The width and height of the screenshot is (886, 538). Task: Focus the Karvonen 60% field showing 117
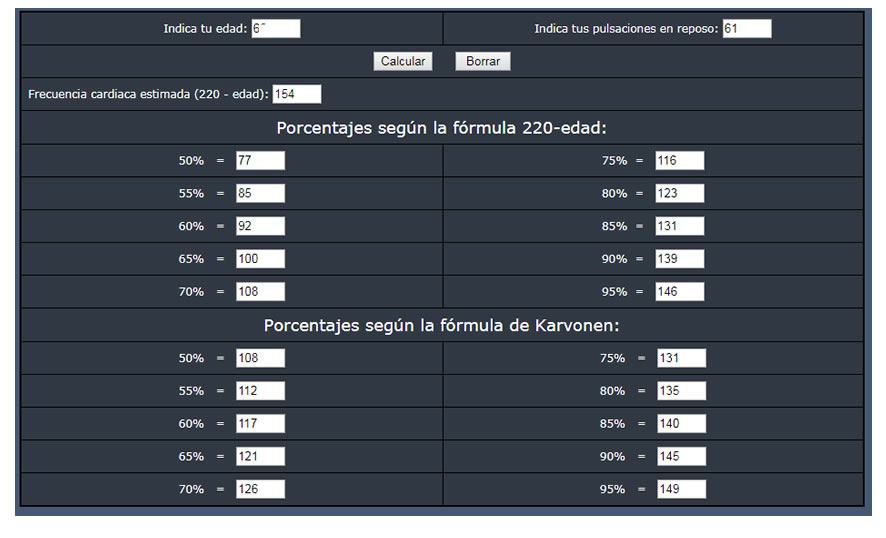click(260, 424)
